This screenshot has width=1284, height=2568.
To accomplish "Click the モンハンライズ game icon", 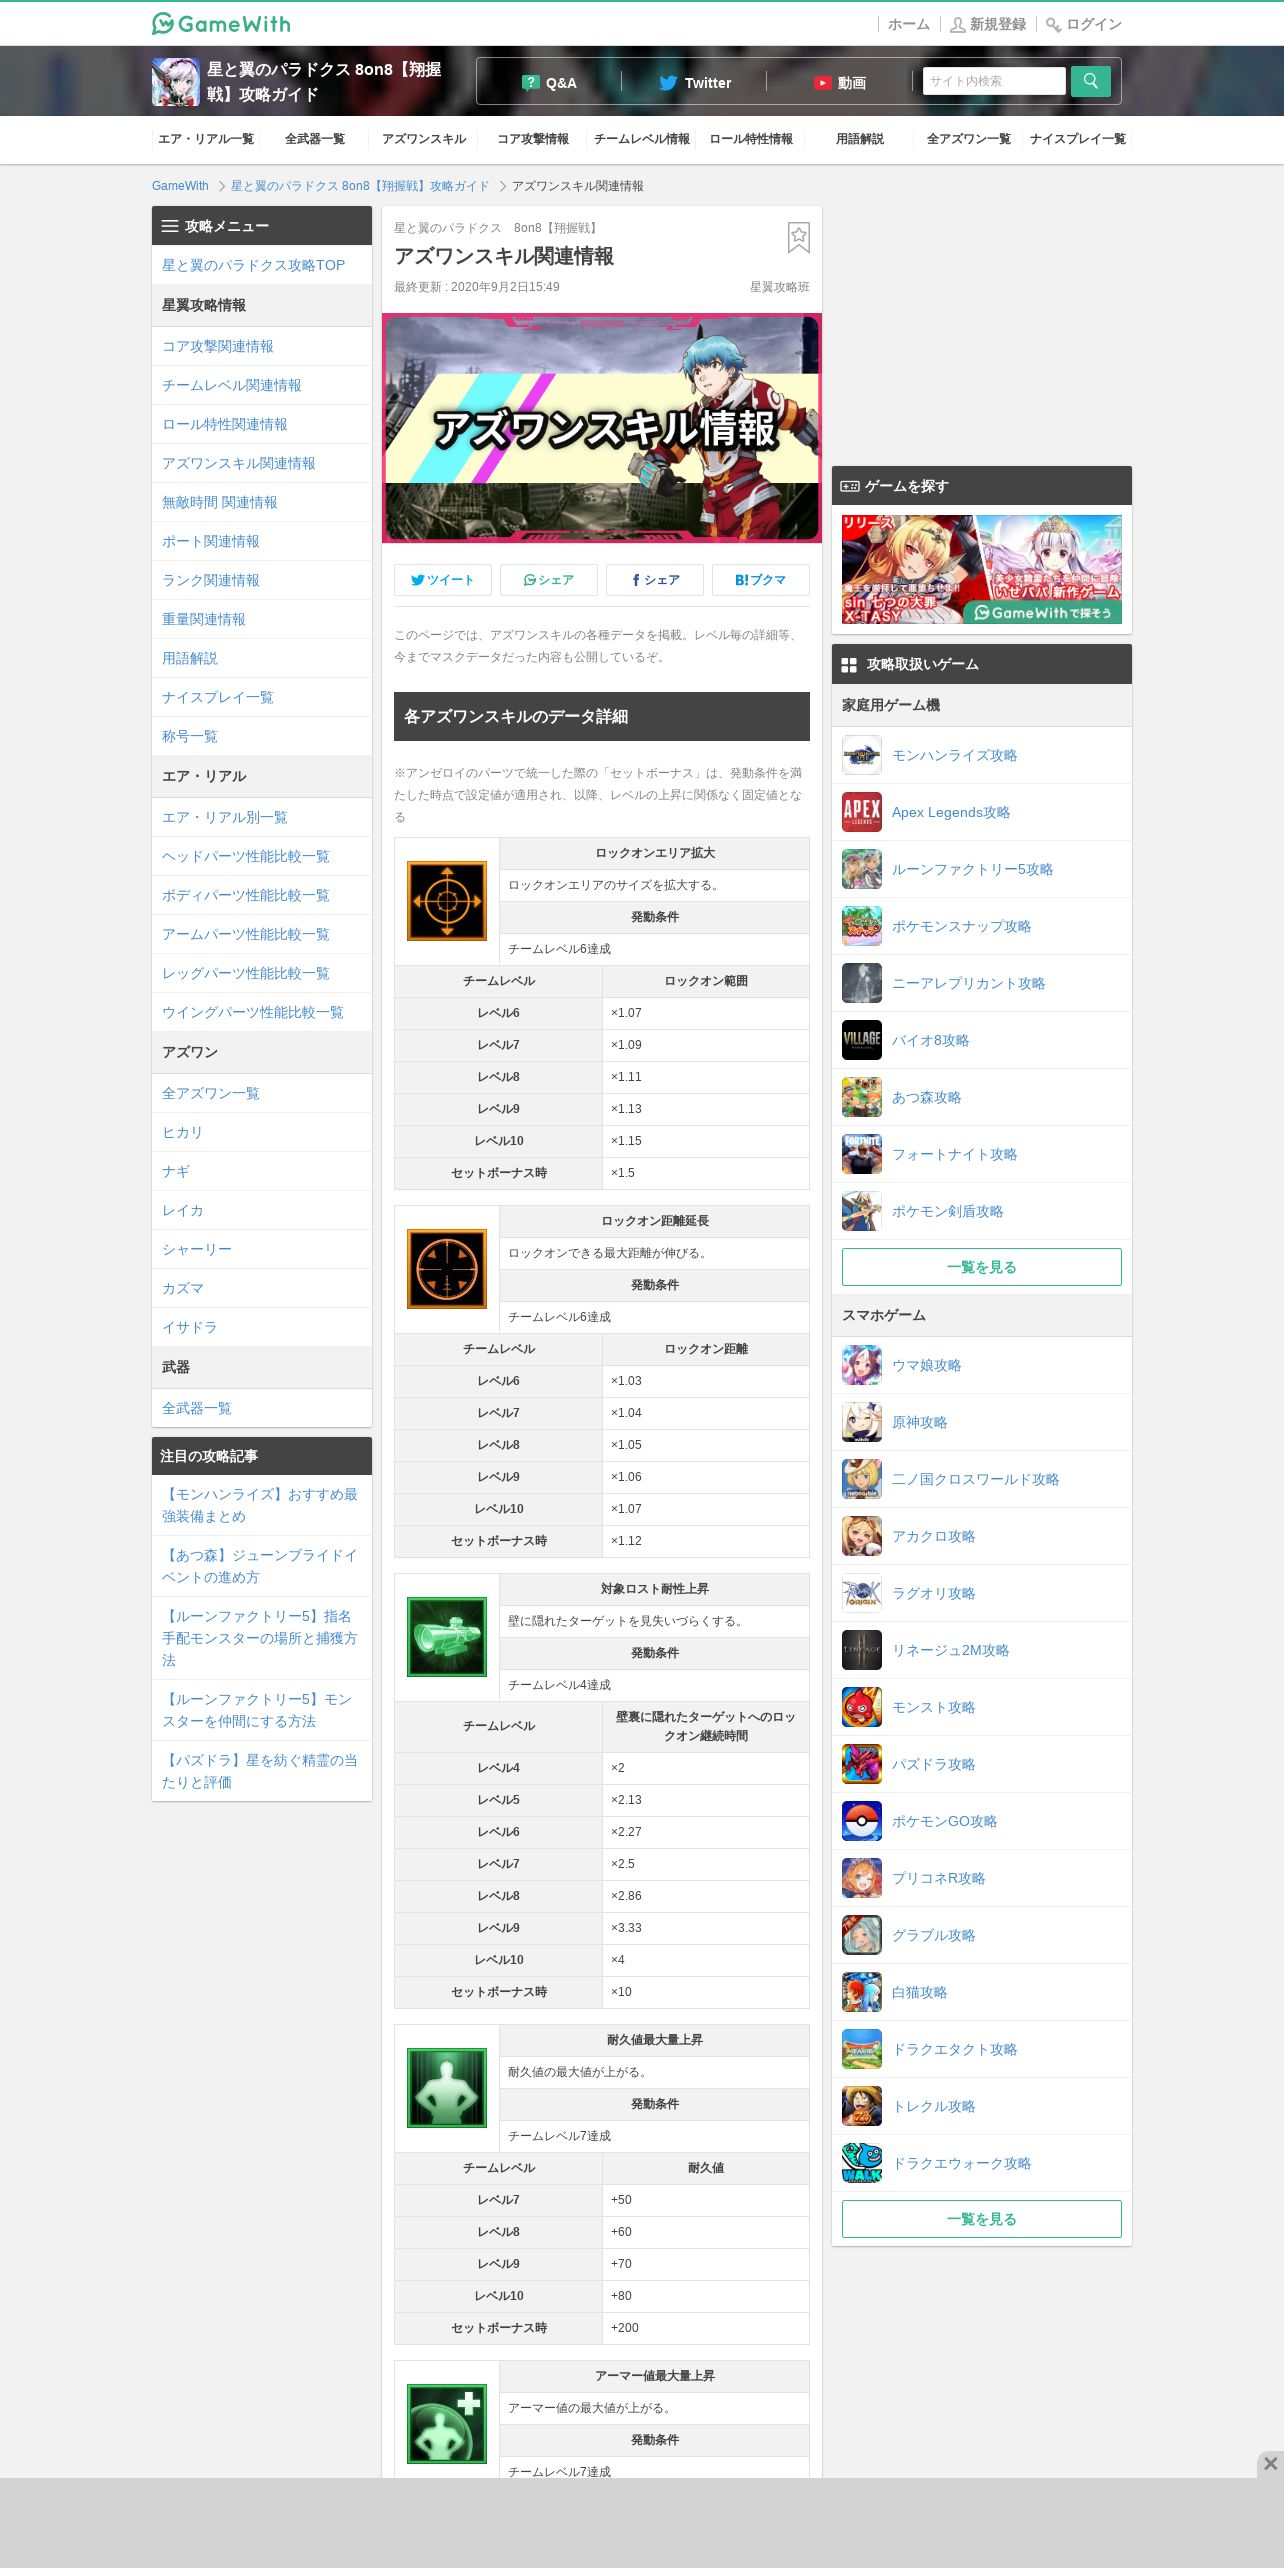I will (x=862, y=755).
